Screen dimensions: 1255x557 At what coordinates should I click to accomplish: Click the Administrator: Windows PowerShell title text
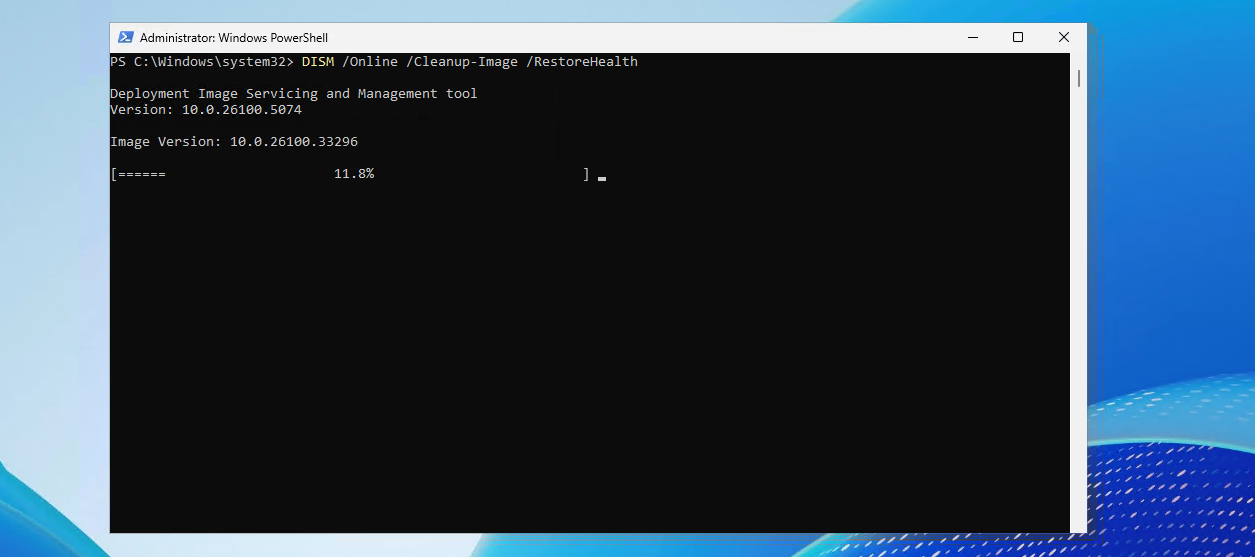(234, 38)
